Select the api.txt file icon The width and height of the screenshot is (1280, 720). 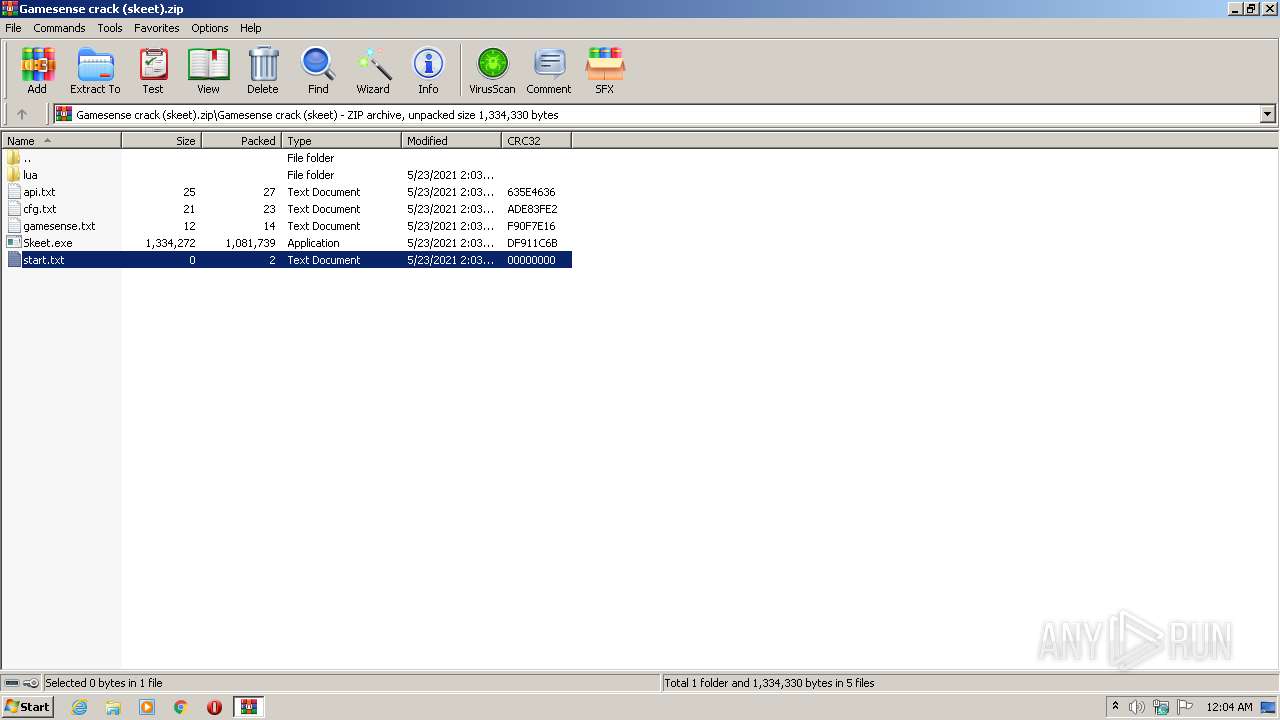(14, 192)
